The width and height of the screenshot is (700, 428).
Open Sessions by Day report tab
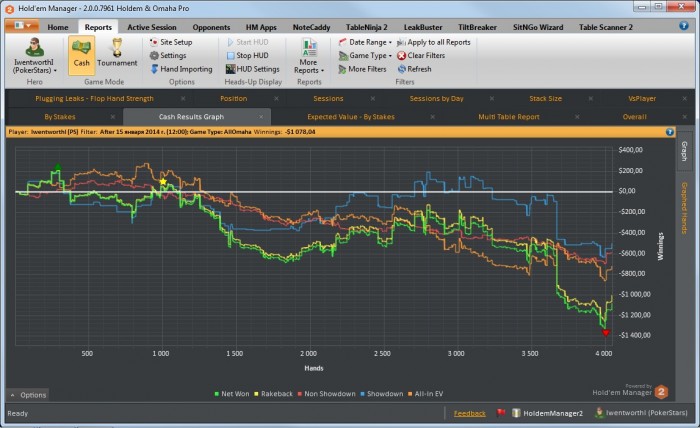(437, 99)
